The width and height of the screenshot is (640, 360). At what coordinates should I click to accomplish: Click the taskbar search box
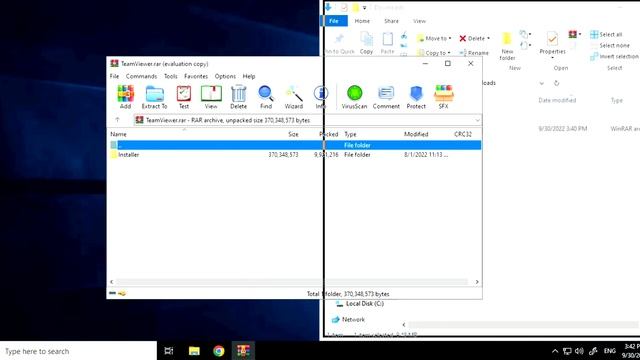[78, 351]
